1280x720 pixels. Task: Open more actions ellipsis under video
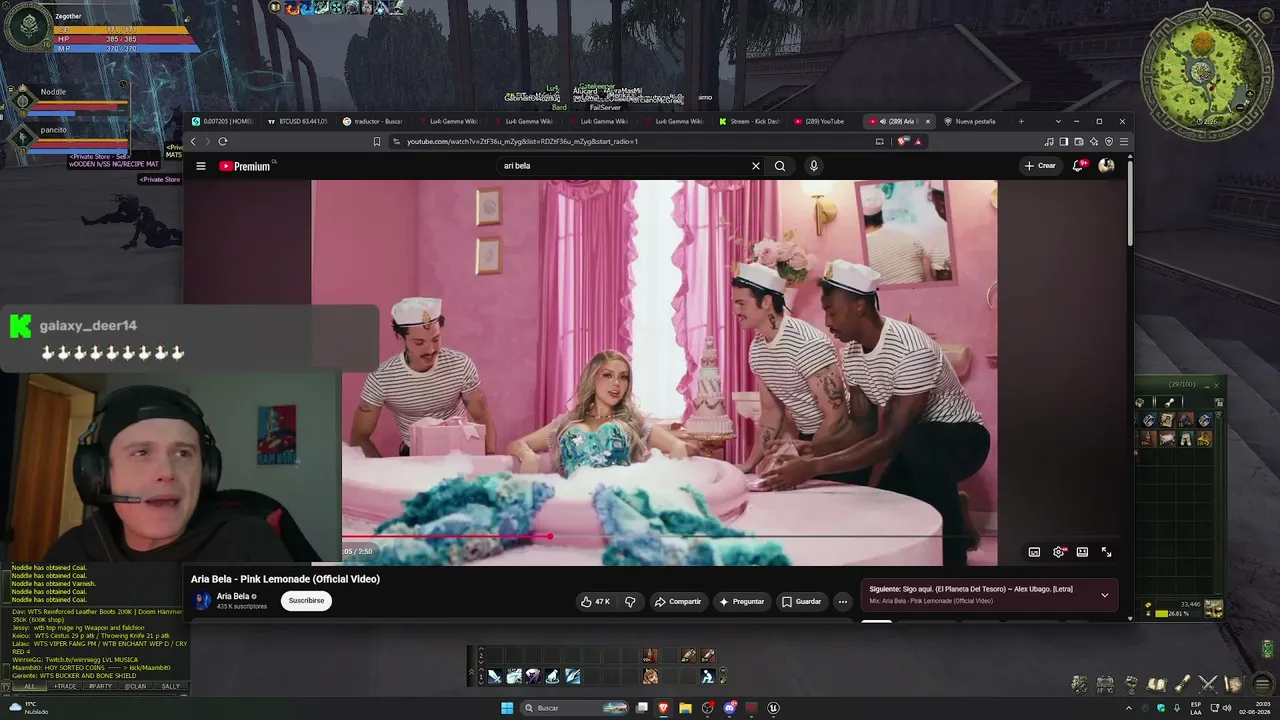pyautogui.click(x=843, y=601)
